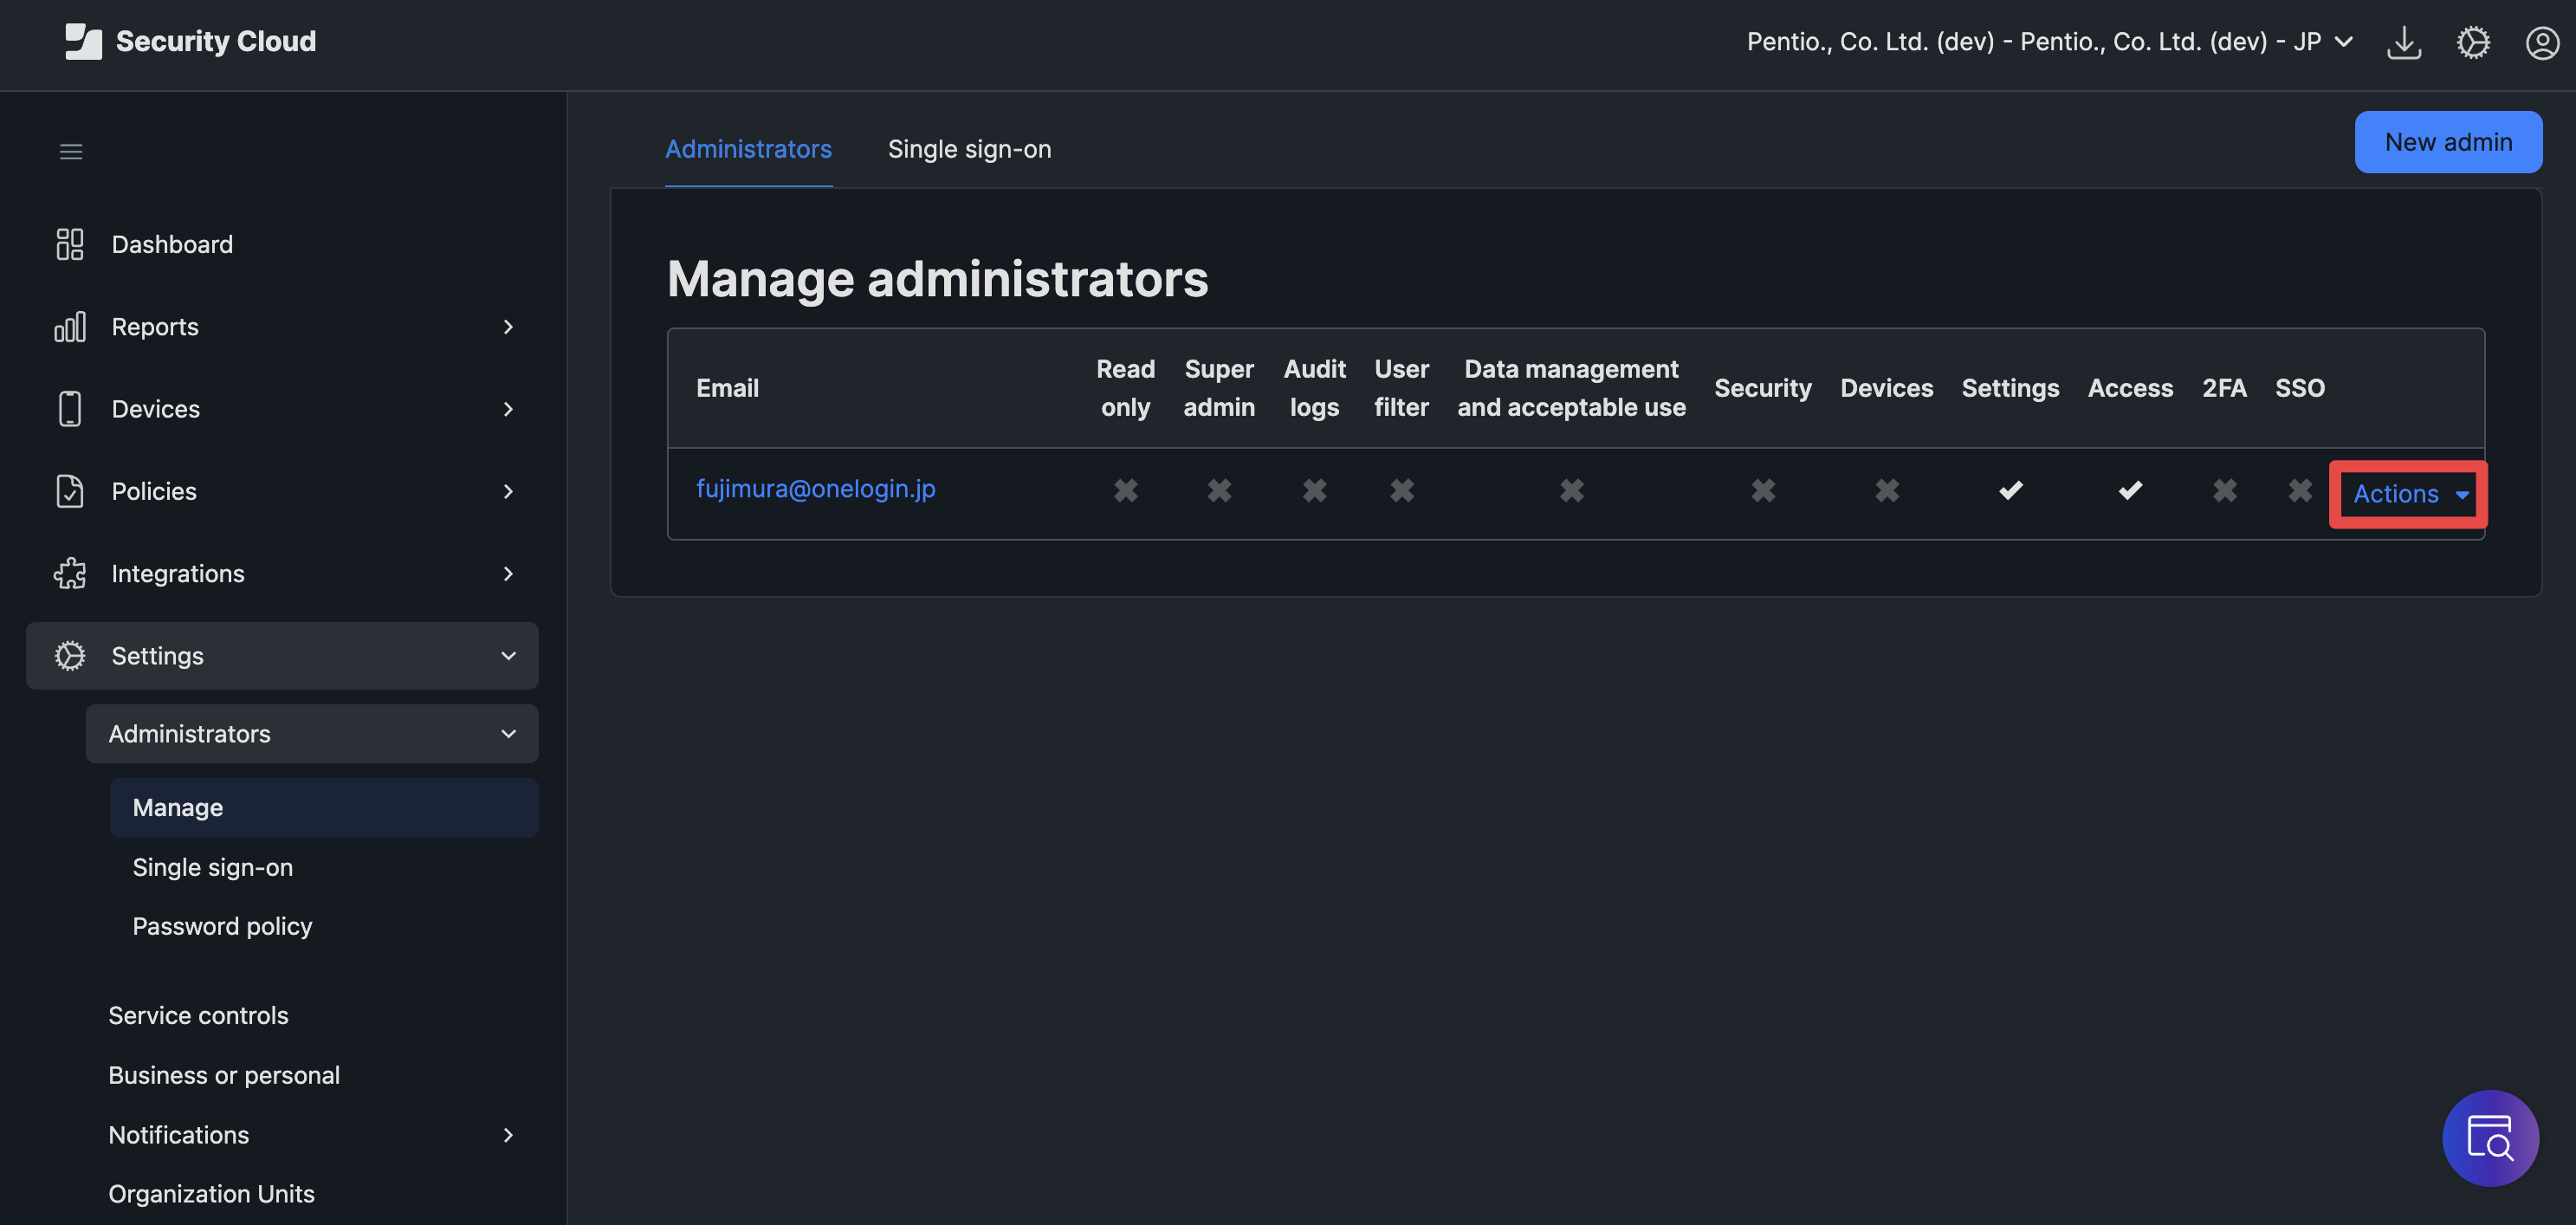Click the New admin button
This screenshot has height=1225, width=2576.
click(2448, 142)
